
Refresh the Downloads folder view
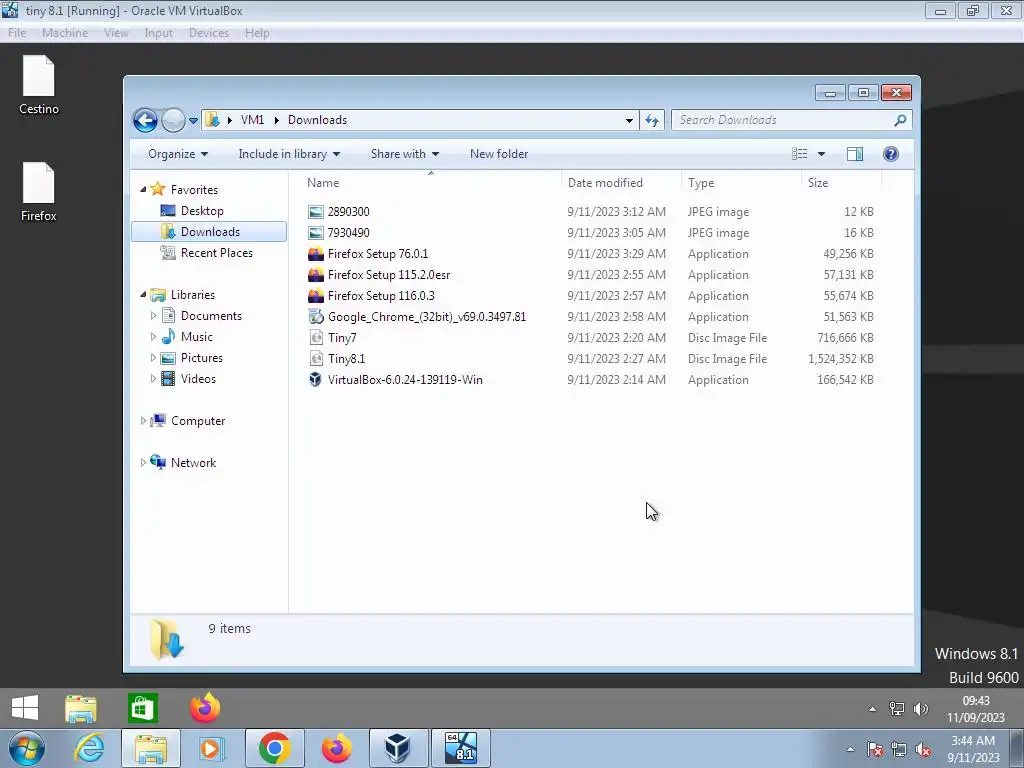[x=652, y=120]
